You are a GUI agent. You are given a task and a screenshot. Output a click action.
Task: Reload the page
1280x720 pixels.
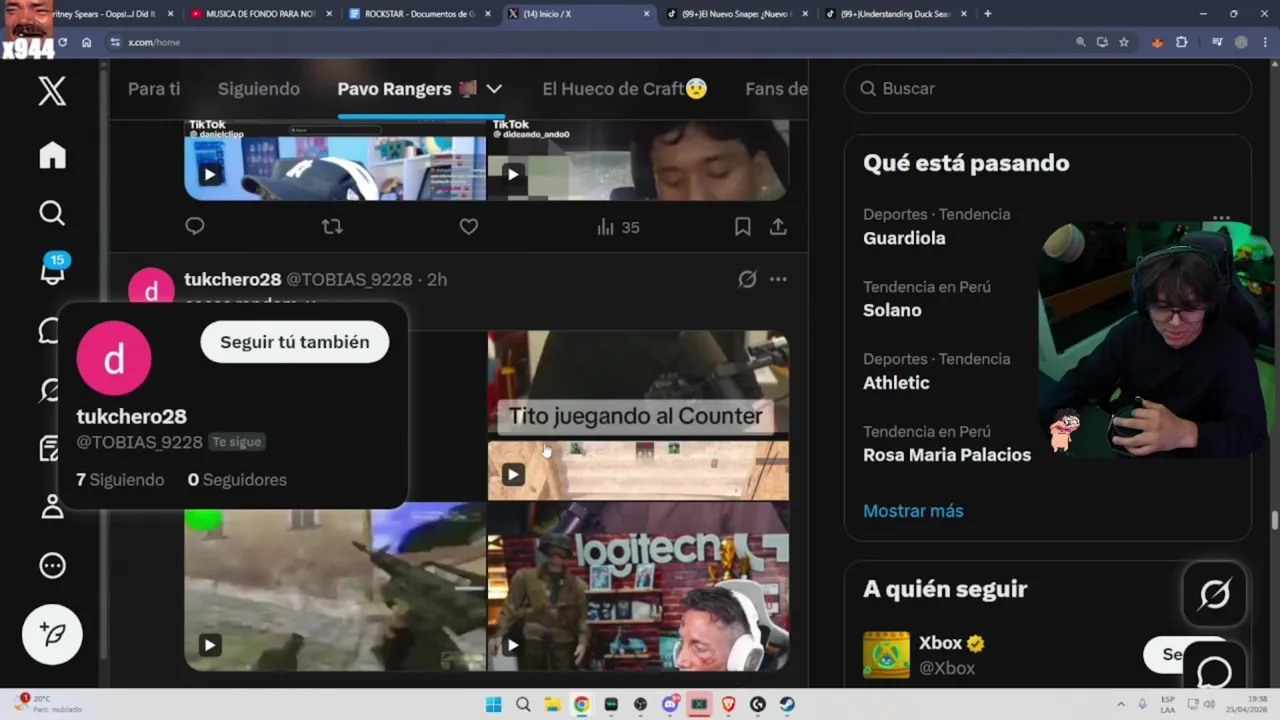pos(62,42)
